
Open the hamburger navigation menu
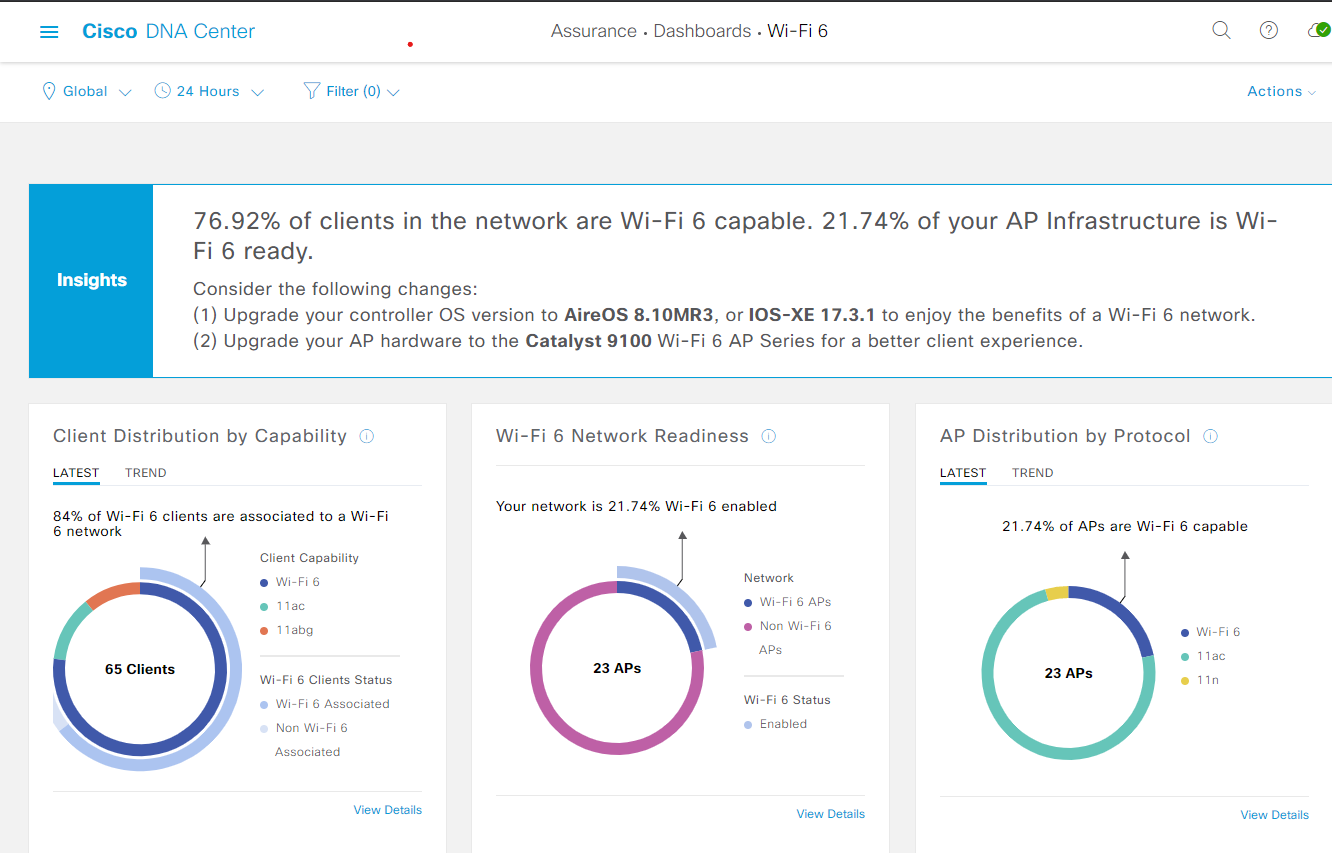pos(49,32)
